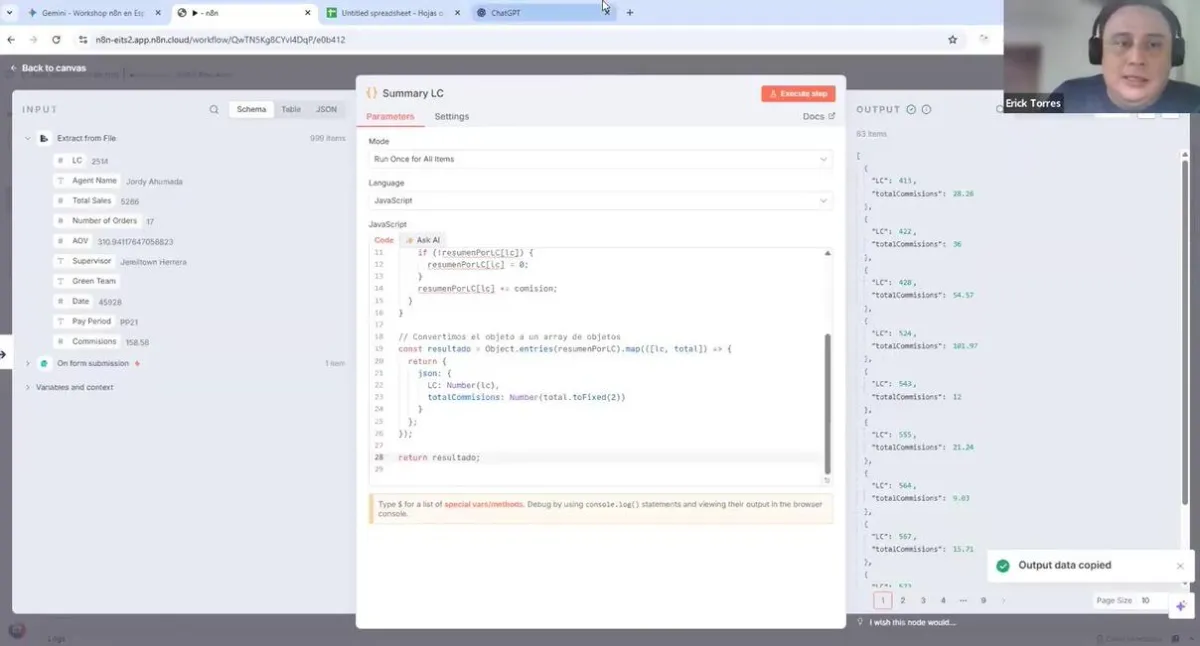Expand Variables and context section

pos(28,387)
